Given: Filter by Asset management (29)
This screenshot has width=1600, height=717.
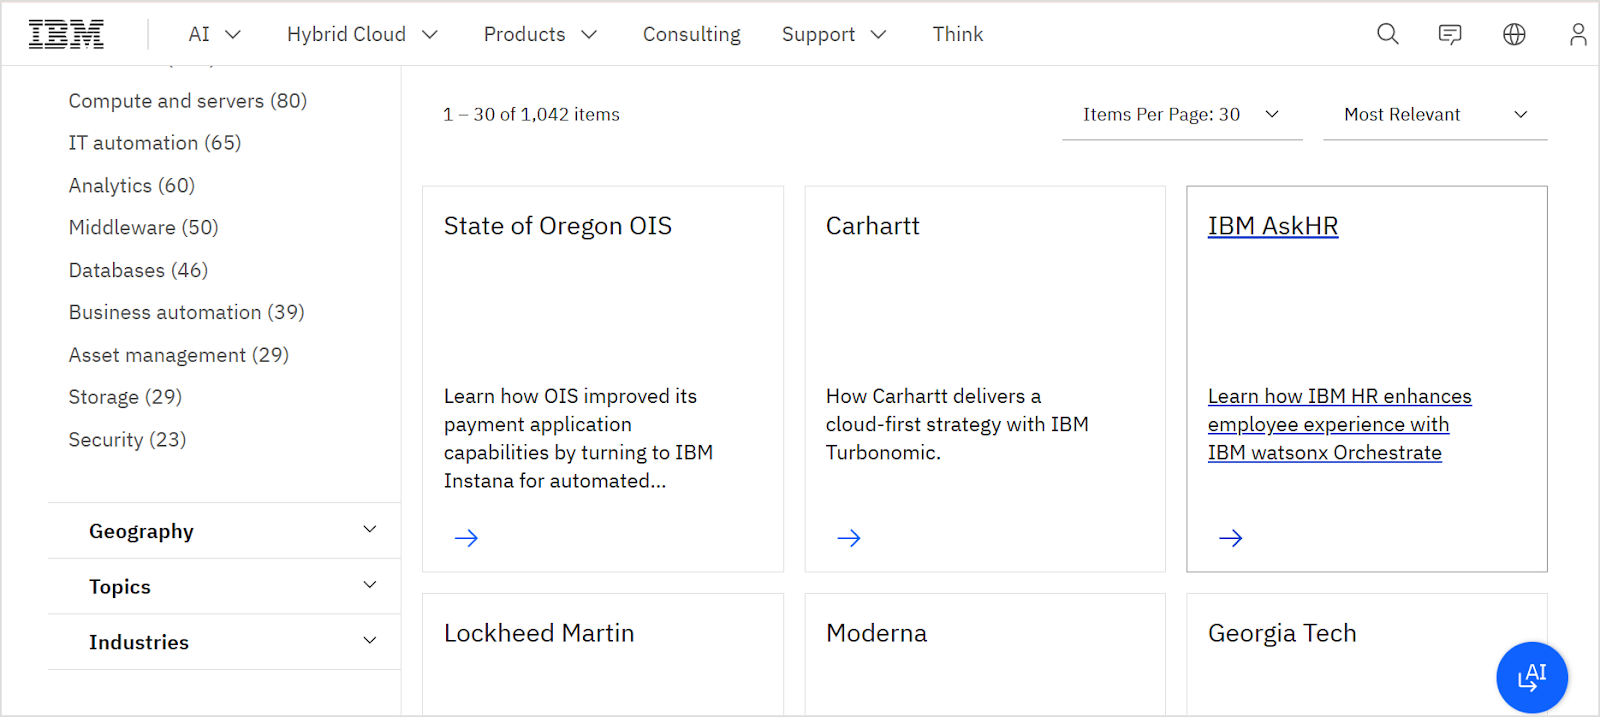Looking at the screenshot, I should (x=178, y=355).
